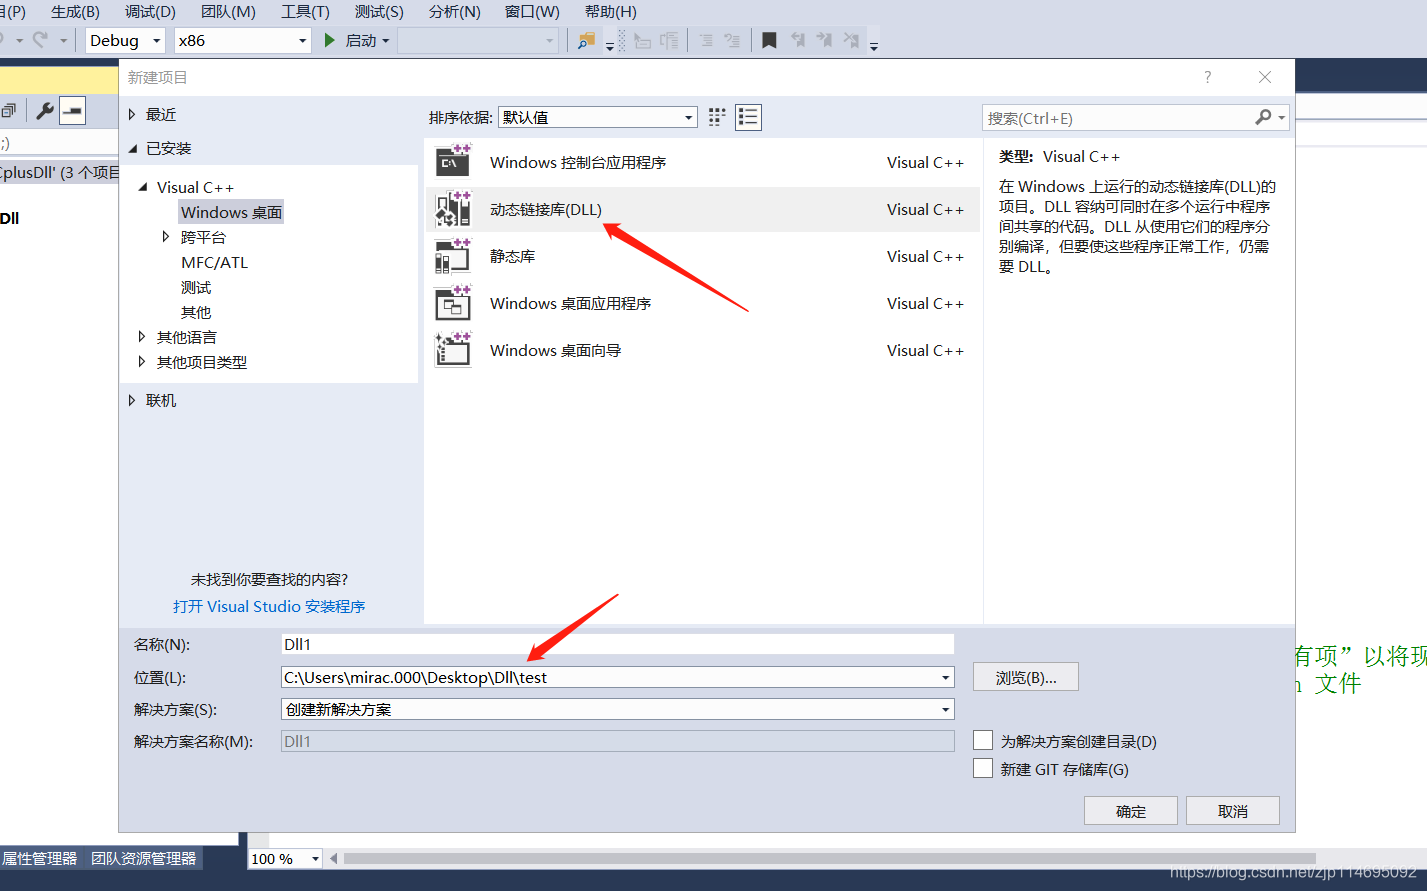The width and height of the screenshot is (1427, 891).
Task: Switch to small icons grid view
Action: click(x=717, y=117)
